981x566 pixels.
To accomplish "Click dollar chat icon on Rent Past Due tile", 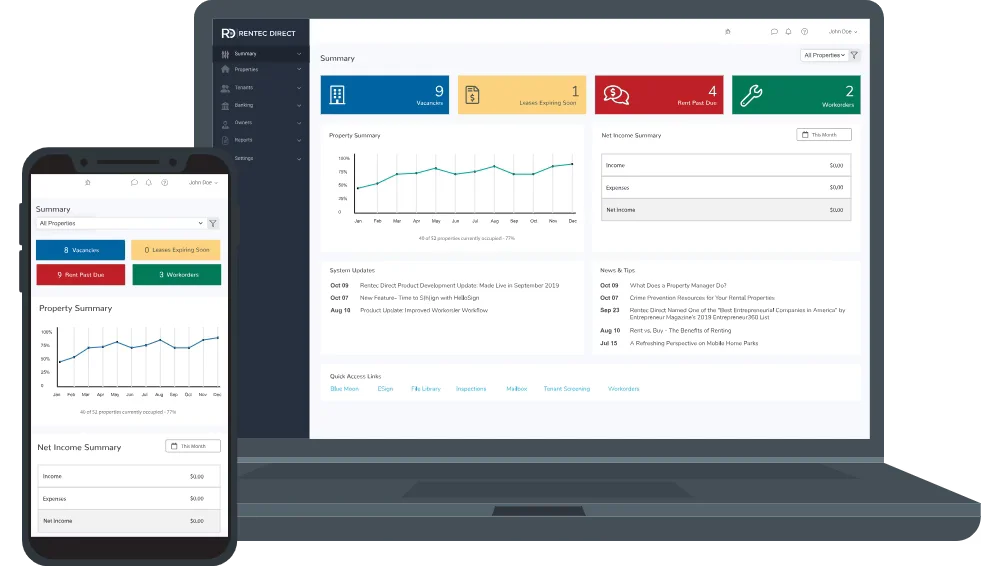I will [616, 95].
